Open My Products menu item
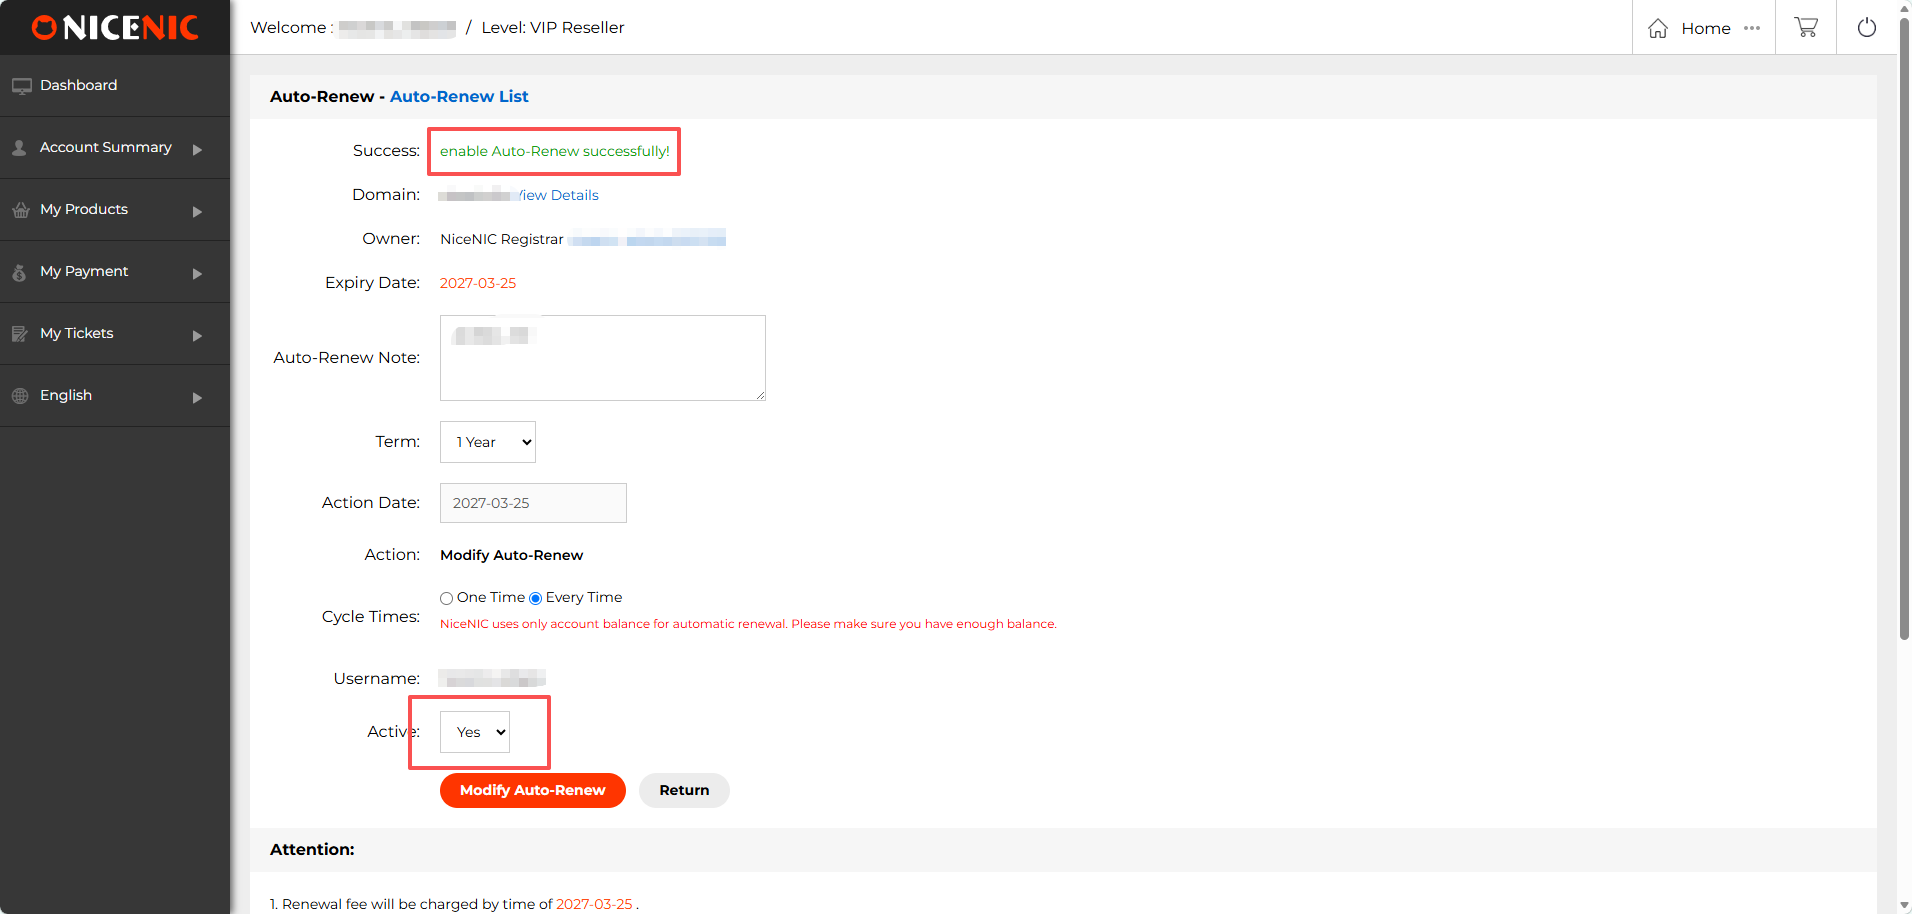 tap(115, 210)
